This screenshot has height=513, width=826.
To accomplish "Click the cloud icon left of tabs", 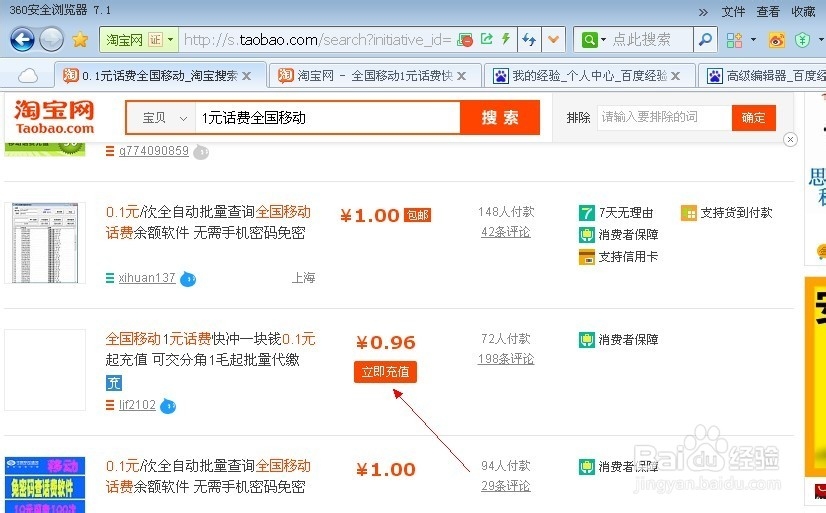I will (28, 76).
